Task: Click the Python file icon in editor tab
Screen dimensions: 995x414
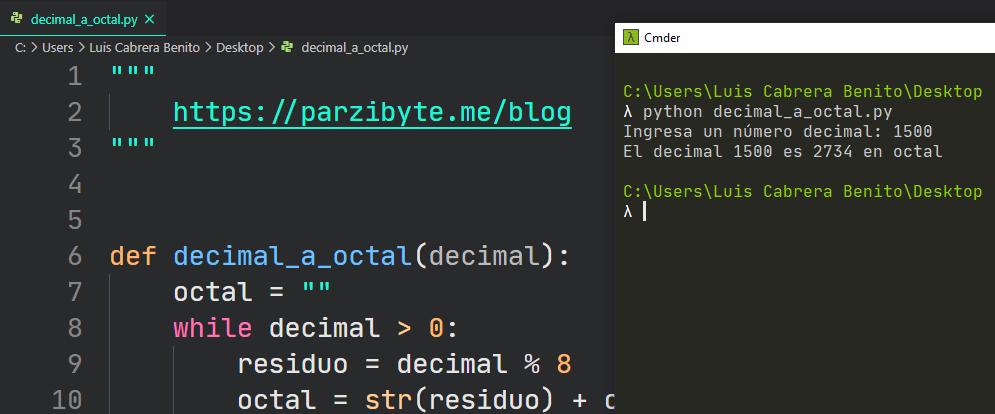Action: (x=17, y=19)
